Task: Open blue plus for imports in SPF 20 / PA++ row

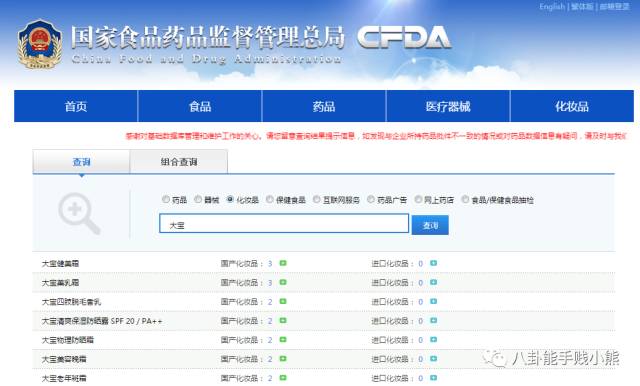Action: click(x=433, y=321)
